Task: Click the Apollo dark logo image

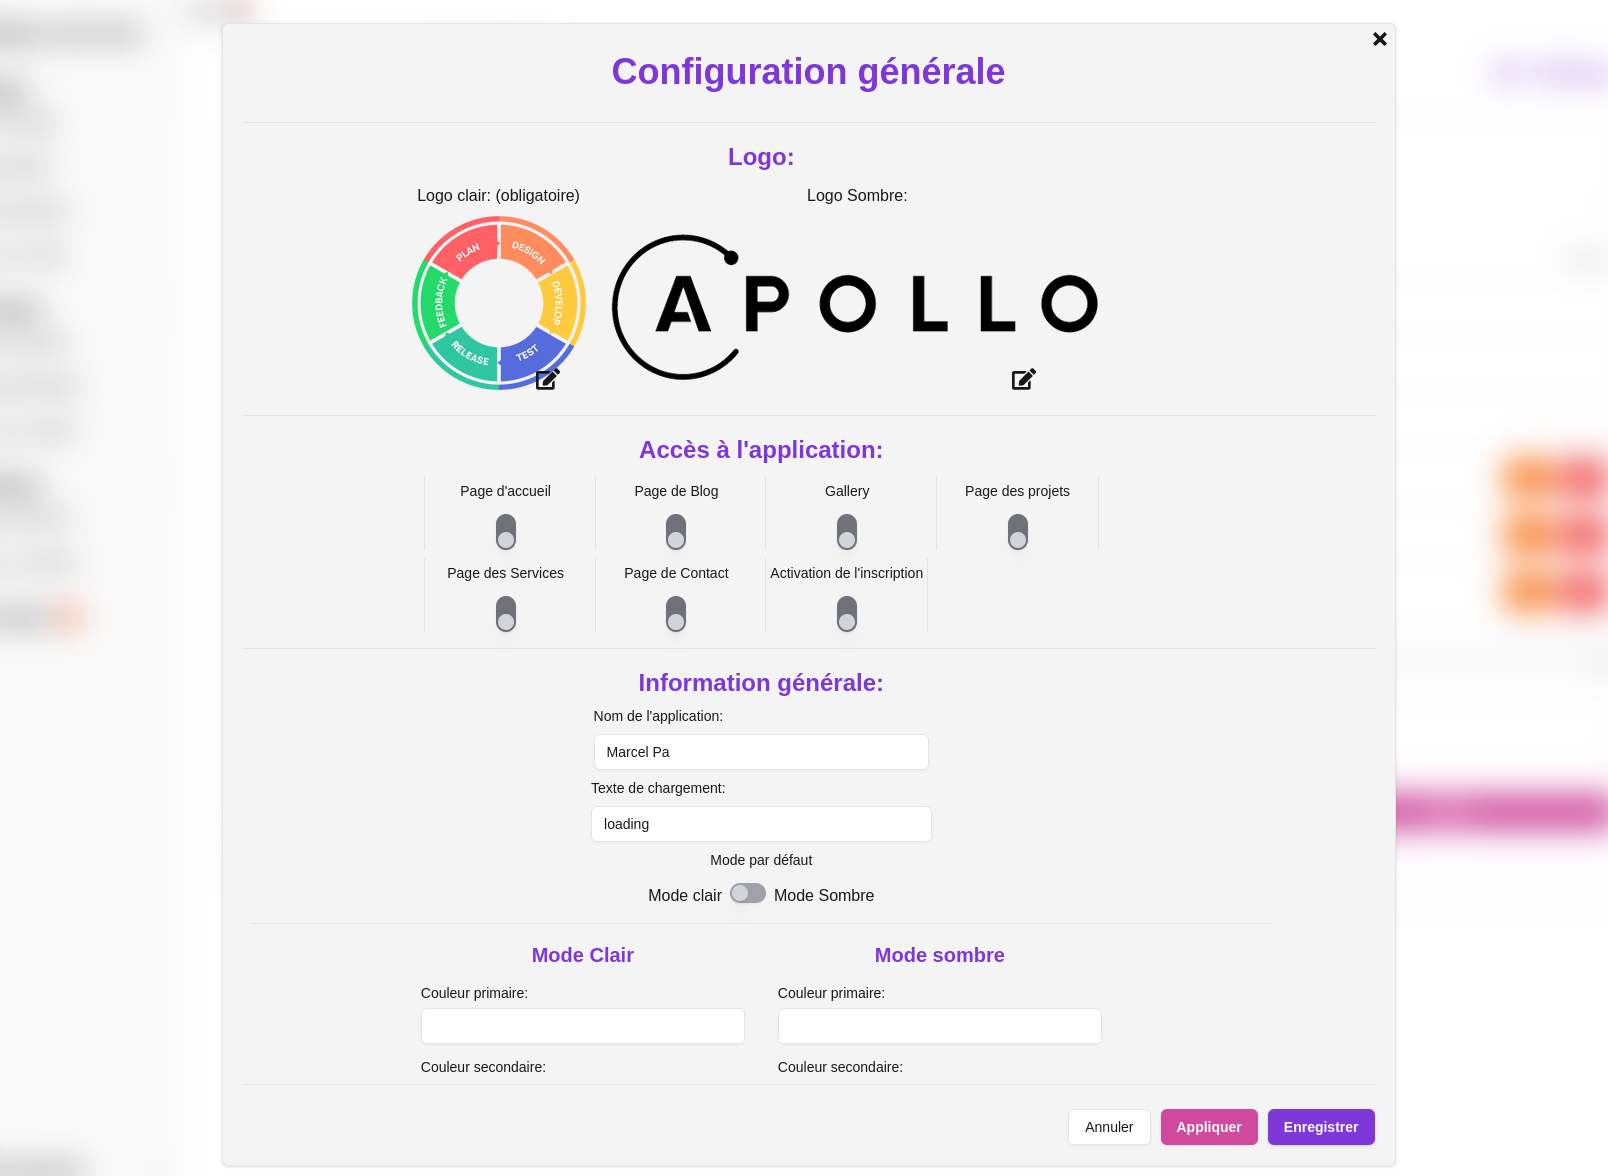Action: (855, 306)
